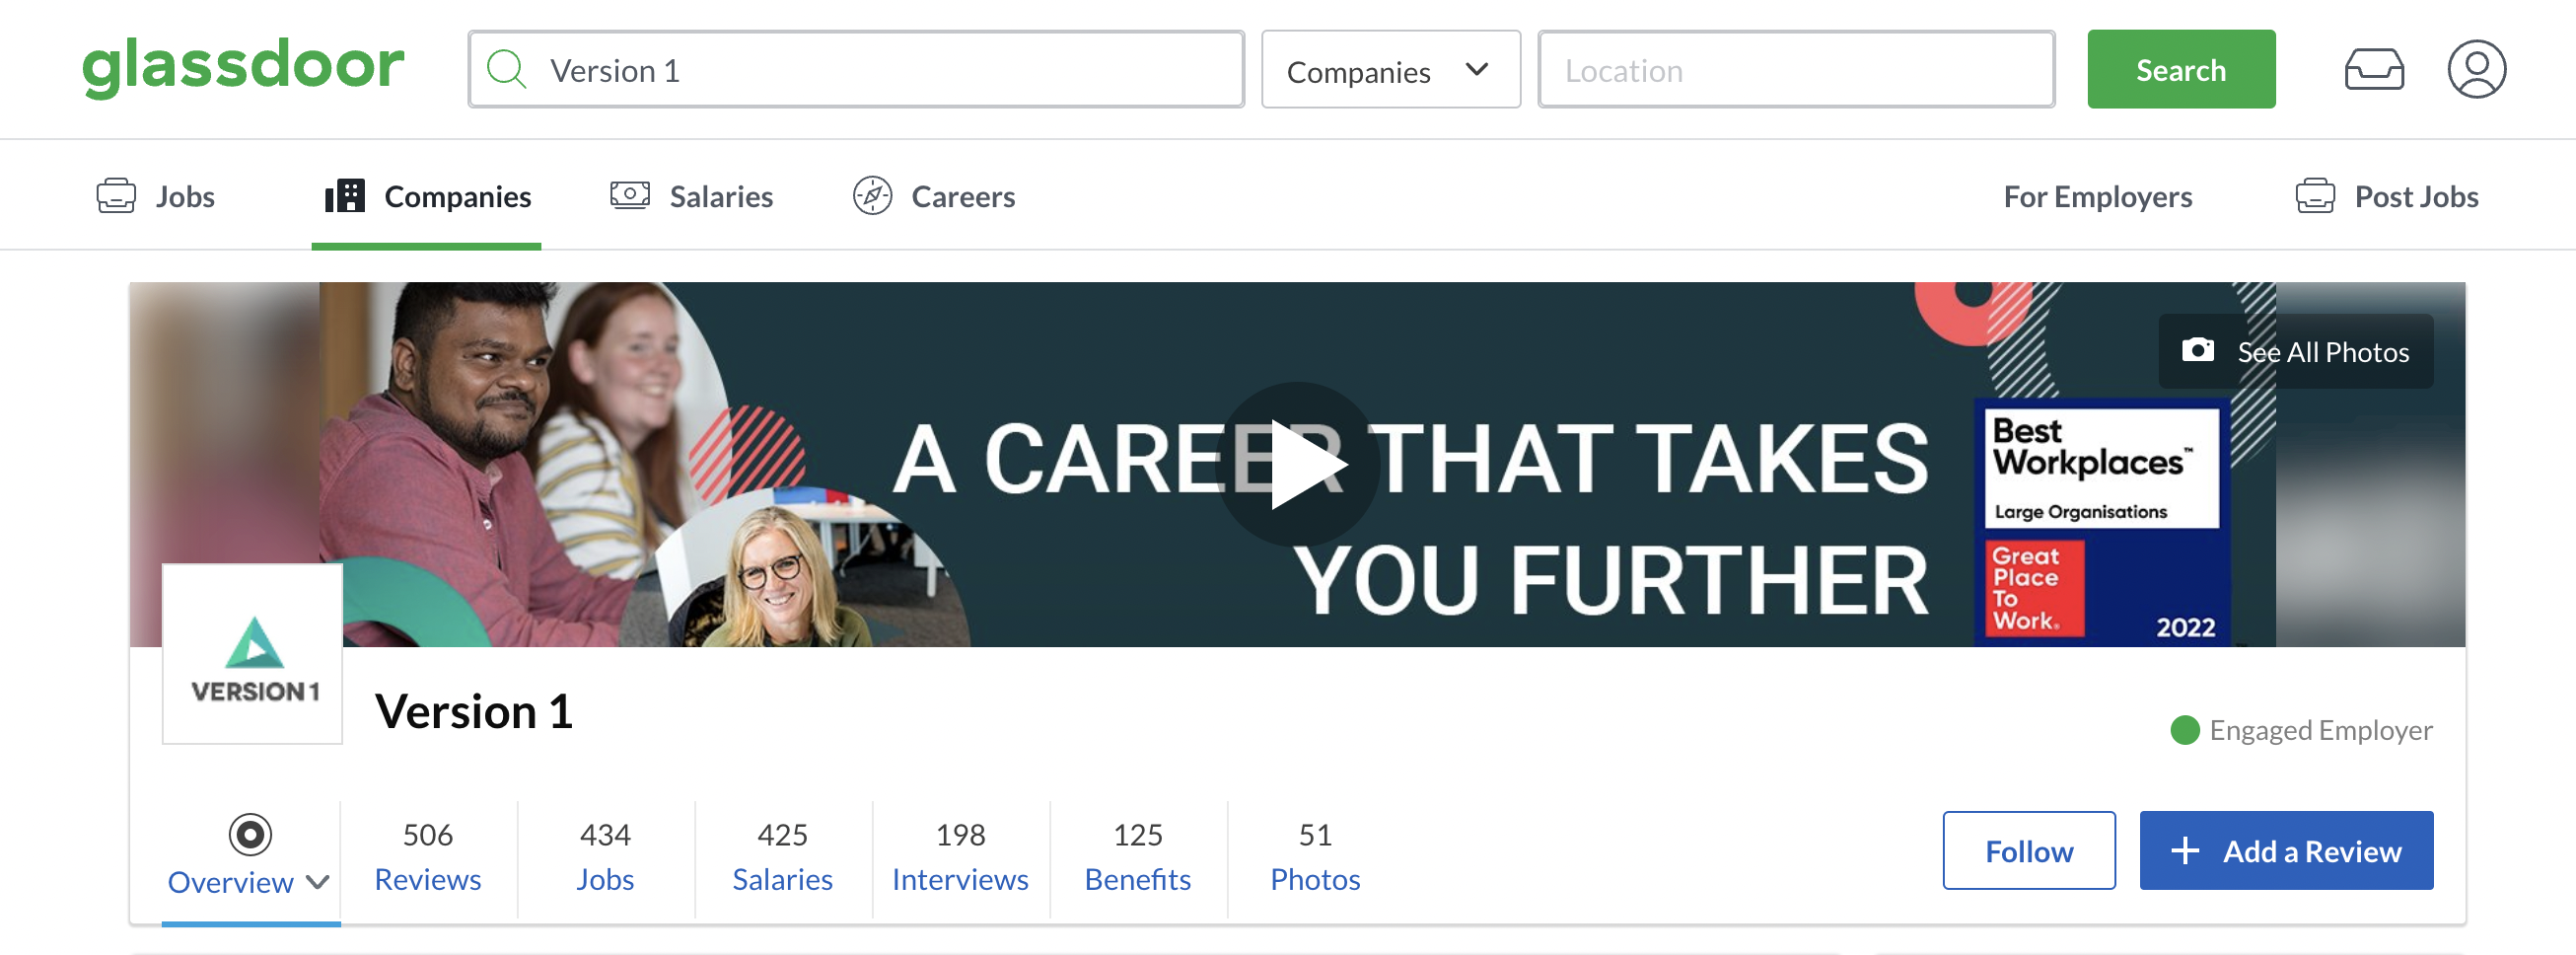This screenshot has width=2576, height=955.
Task: Open the Careers navigation tab
Action: (934, 196)
